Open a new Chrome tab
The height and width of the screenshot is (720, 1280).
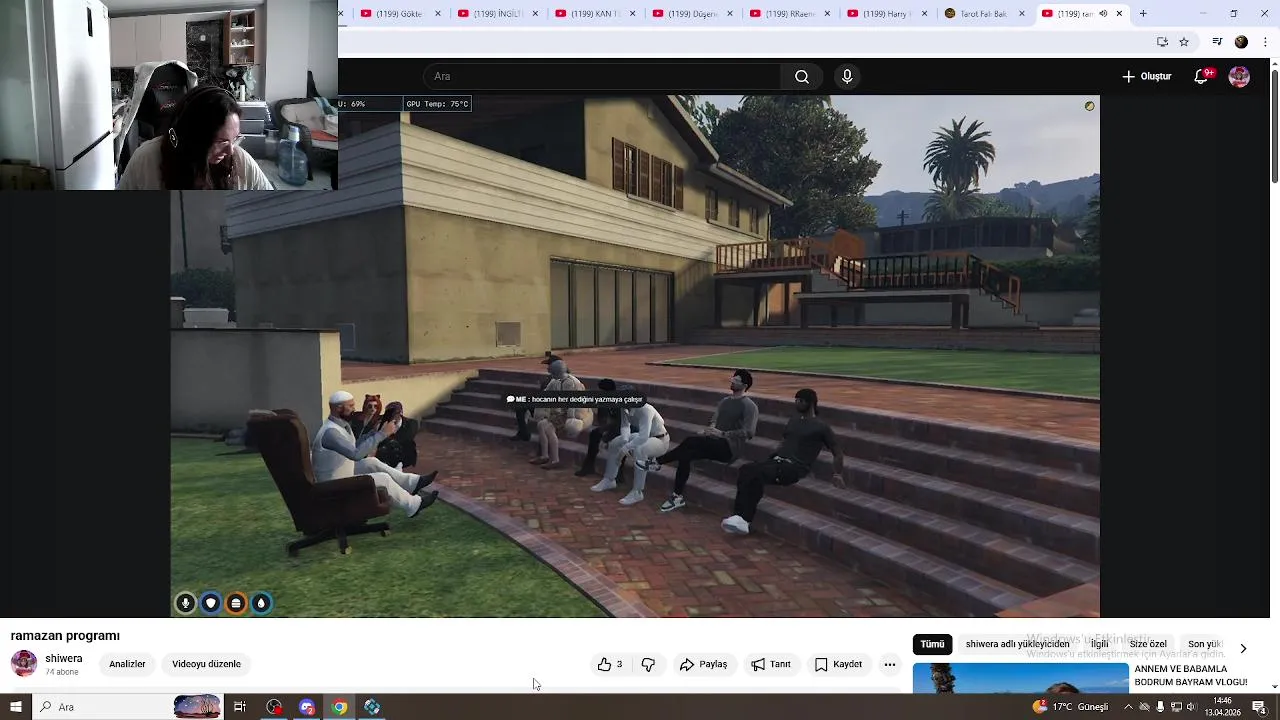pos(1143,14)
